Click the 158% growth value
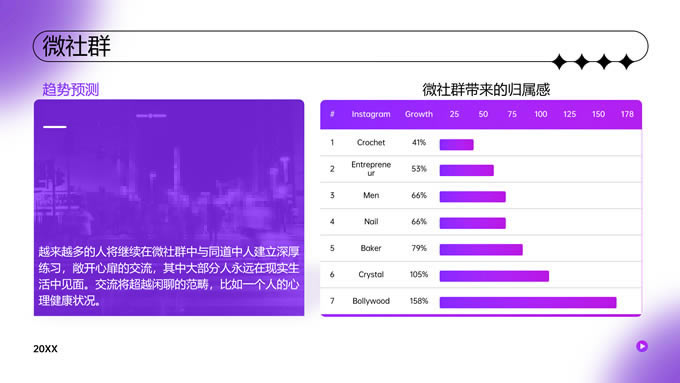This screenshot has height=383, width=680. point(419,301)
